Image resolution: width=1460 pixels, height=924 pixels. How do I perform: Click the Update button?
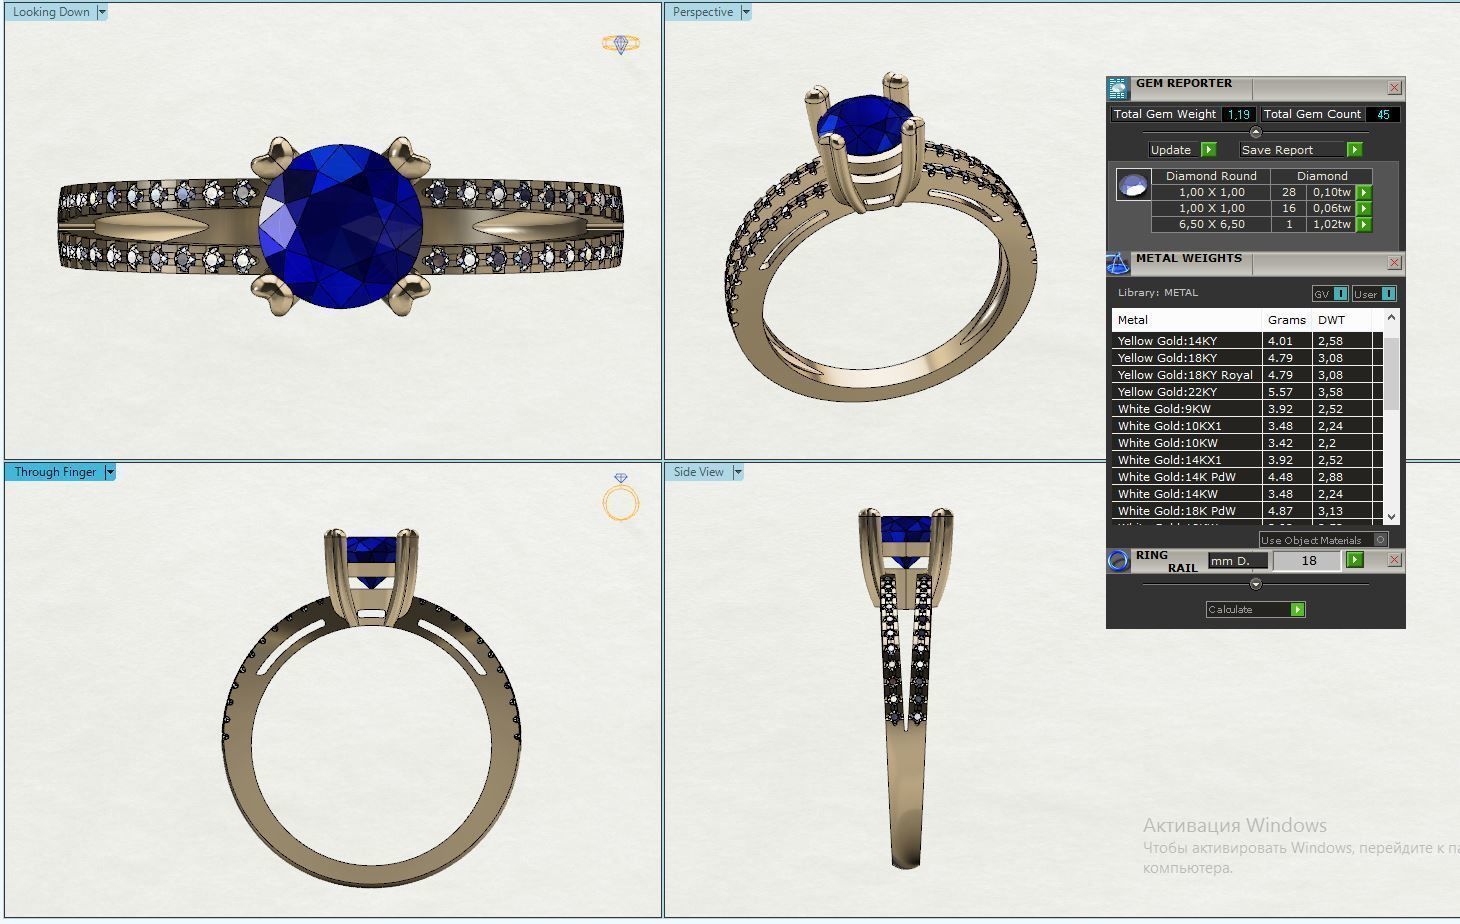click(1175, 149)
